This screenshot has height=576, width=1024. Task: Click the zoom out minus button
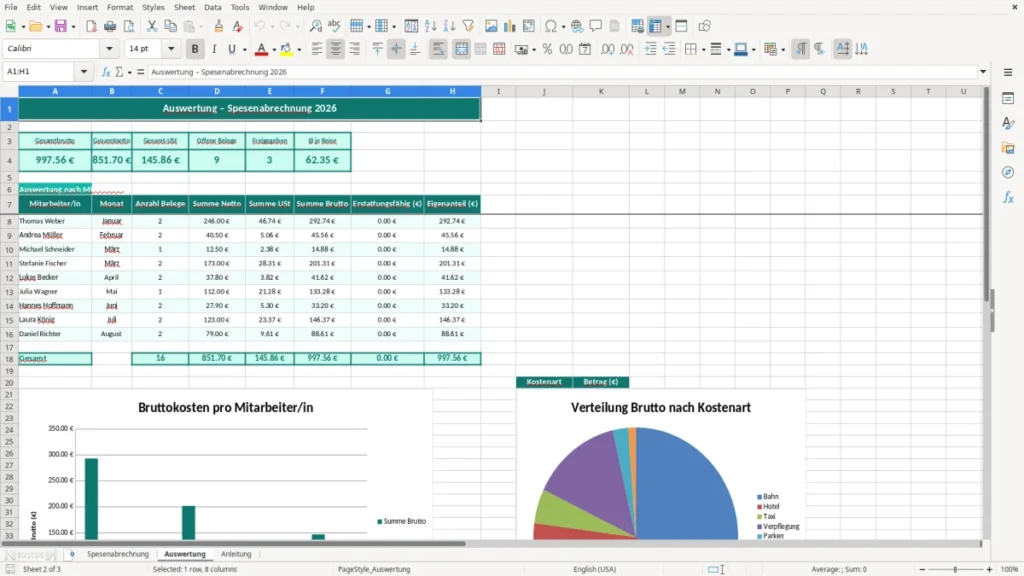[x=922, y=569]
